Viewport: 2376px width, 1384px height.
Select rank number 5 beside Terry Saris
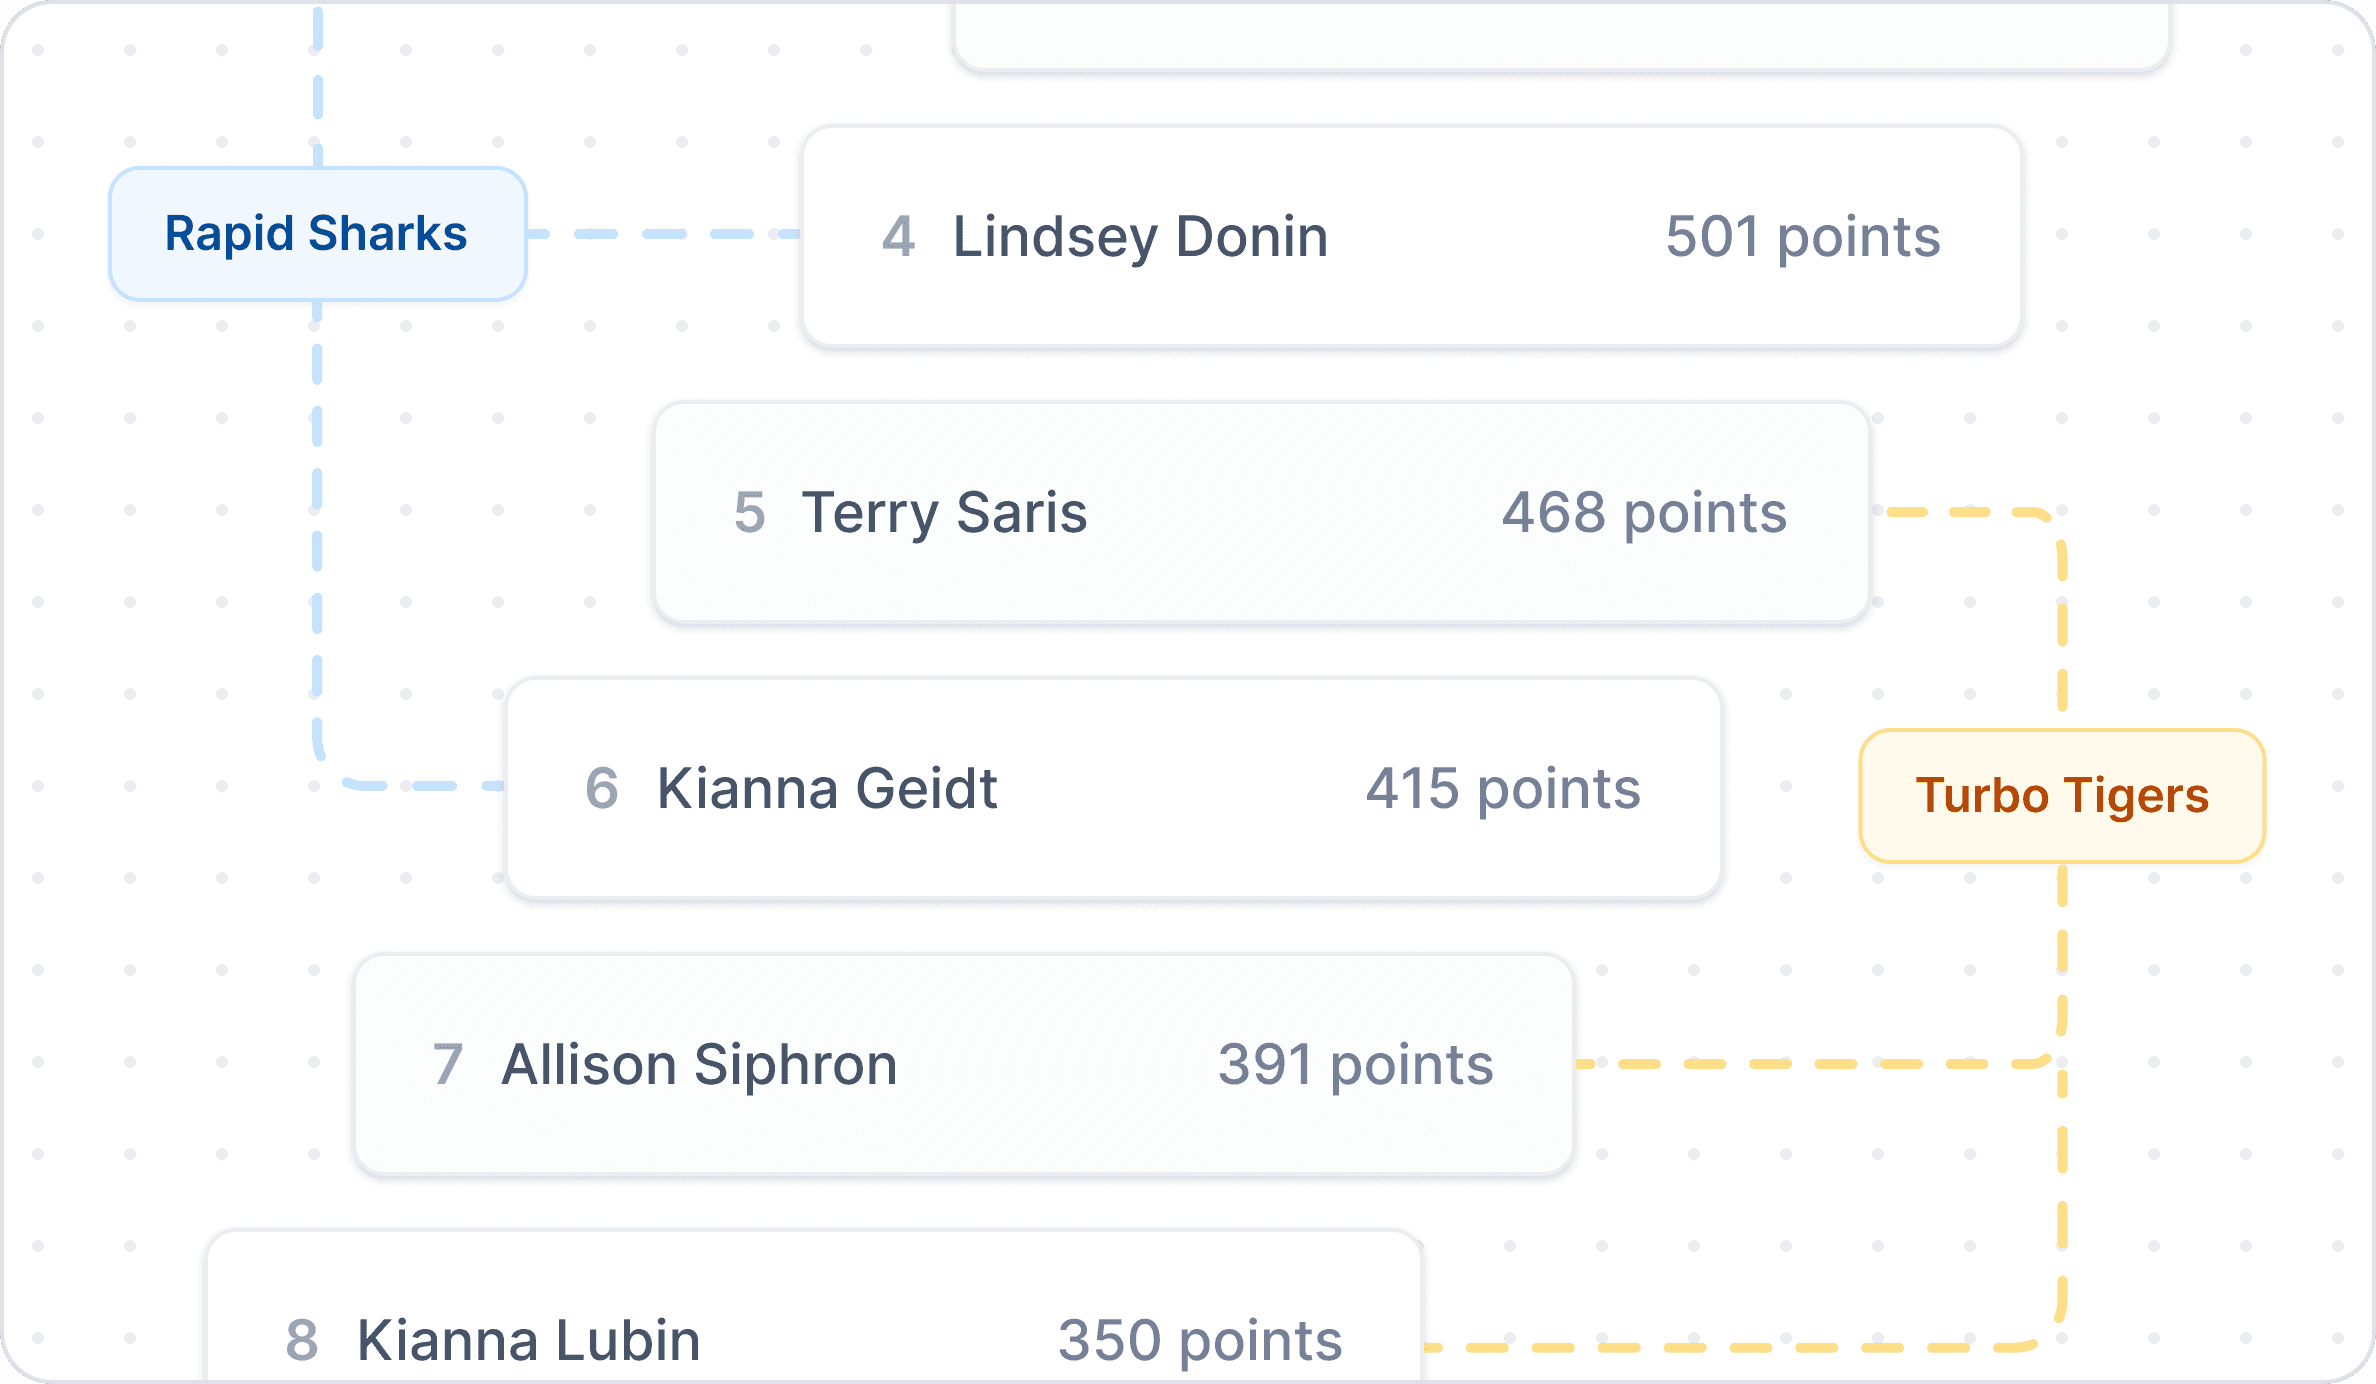749,513
